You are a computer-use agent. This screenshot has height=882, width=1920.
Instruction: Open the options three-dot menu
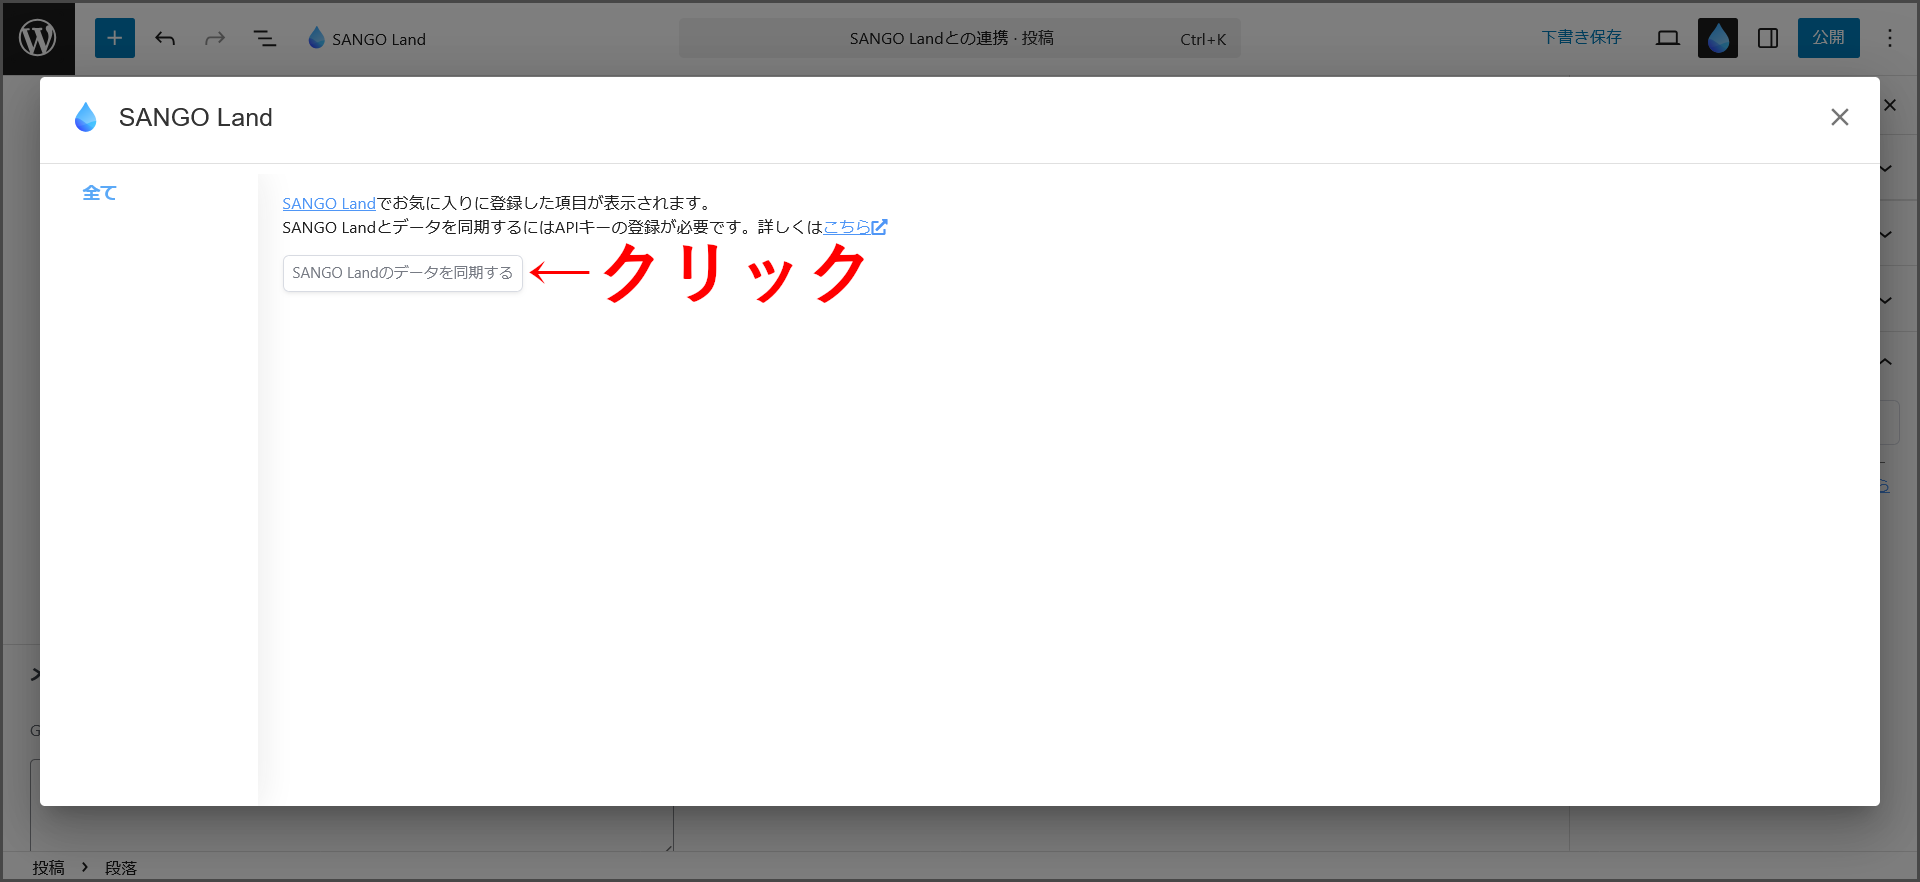tap(1890, 38)
